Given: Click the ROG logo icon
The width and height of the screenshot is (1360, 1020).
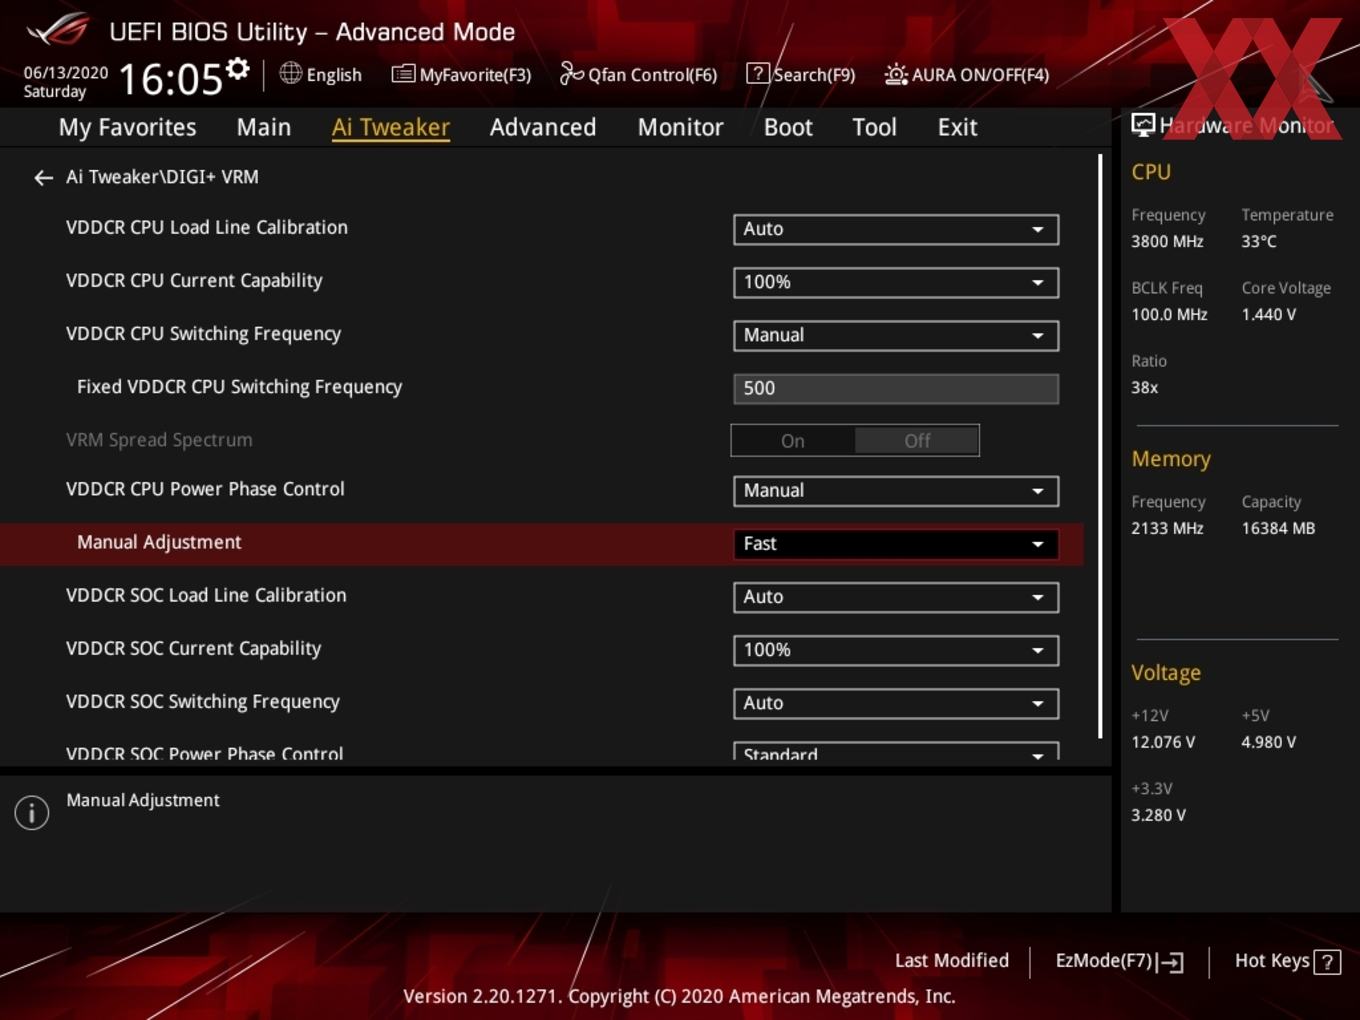Looking at the screenshot, I should [x=57, y=30].
